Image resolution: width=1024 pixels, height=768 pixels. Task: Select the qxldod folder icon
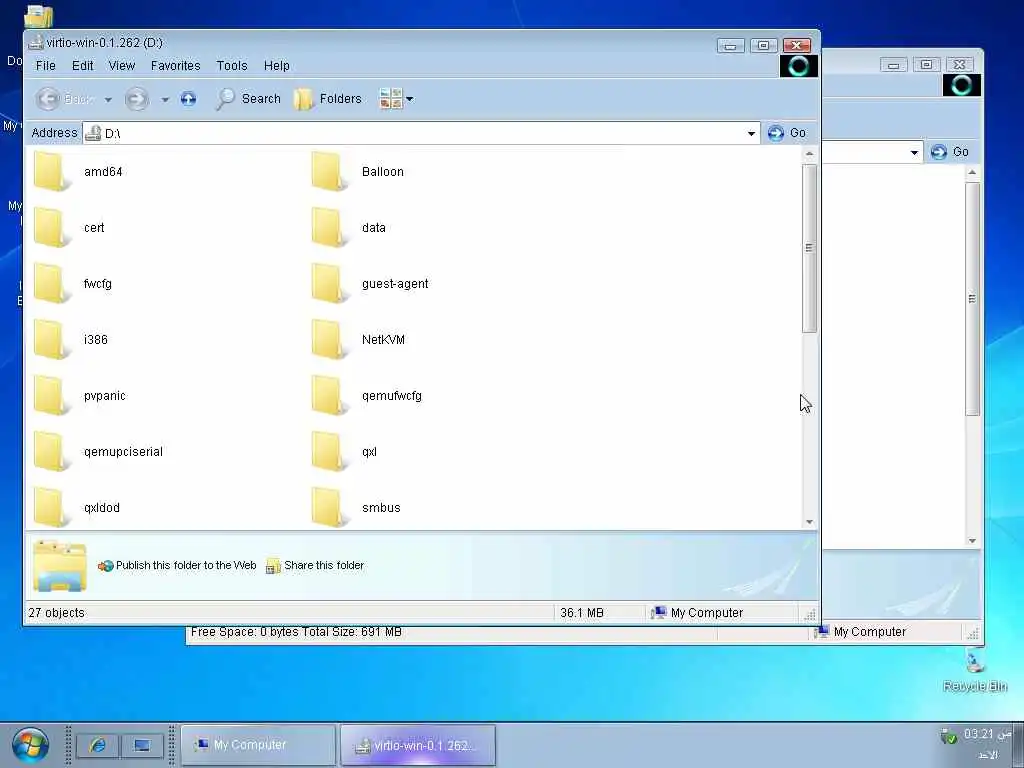(x=51, y=507)
